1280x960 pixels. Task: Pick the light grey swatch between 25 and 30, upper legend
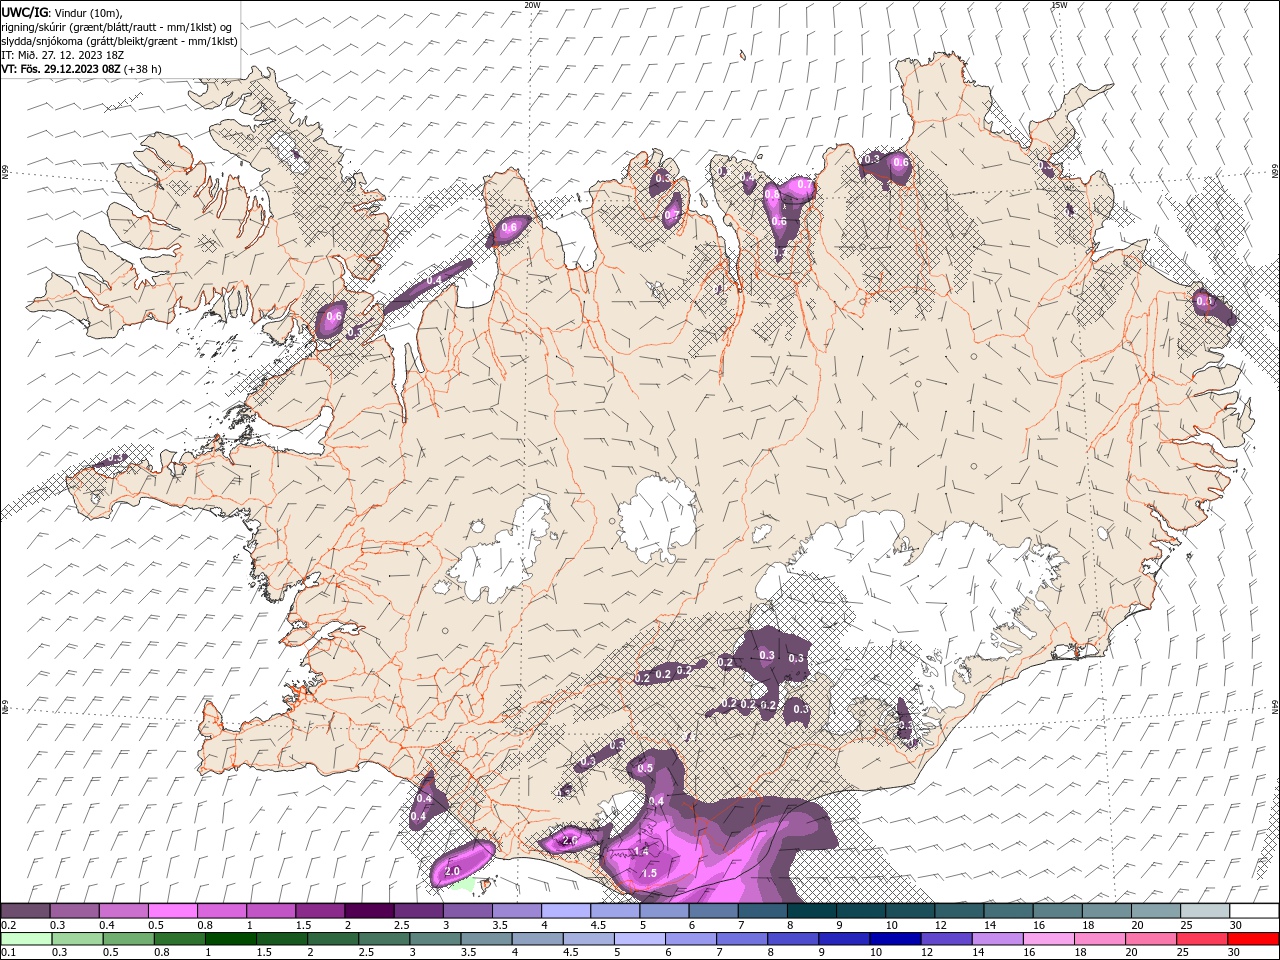point(1204,910)
